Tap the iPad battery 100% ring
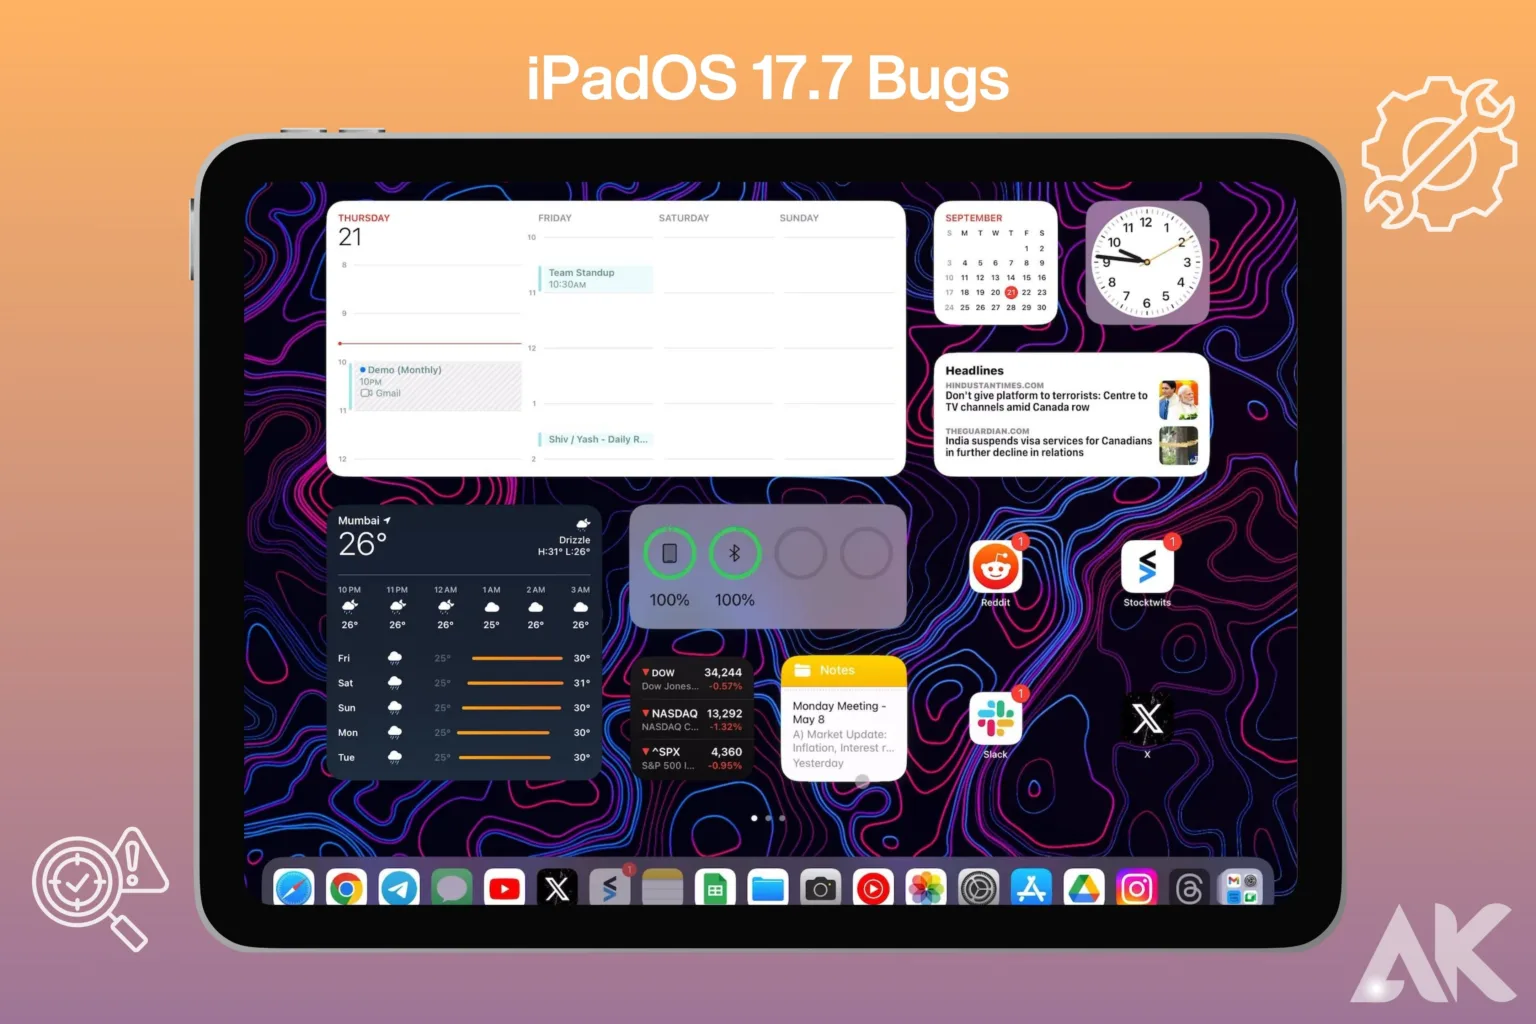This screenshot has height=1024, width=1536. [x=669, y=554]
